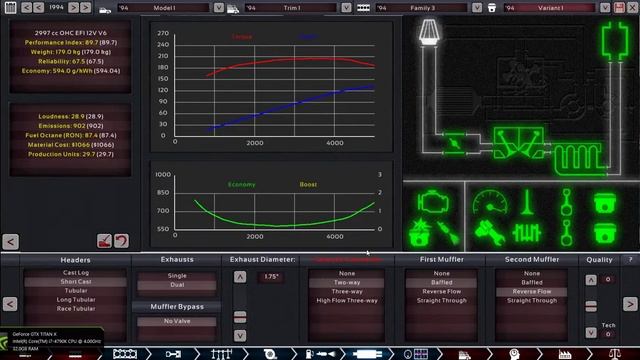Select Race Tubular headers option

(76, 309)
